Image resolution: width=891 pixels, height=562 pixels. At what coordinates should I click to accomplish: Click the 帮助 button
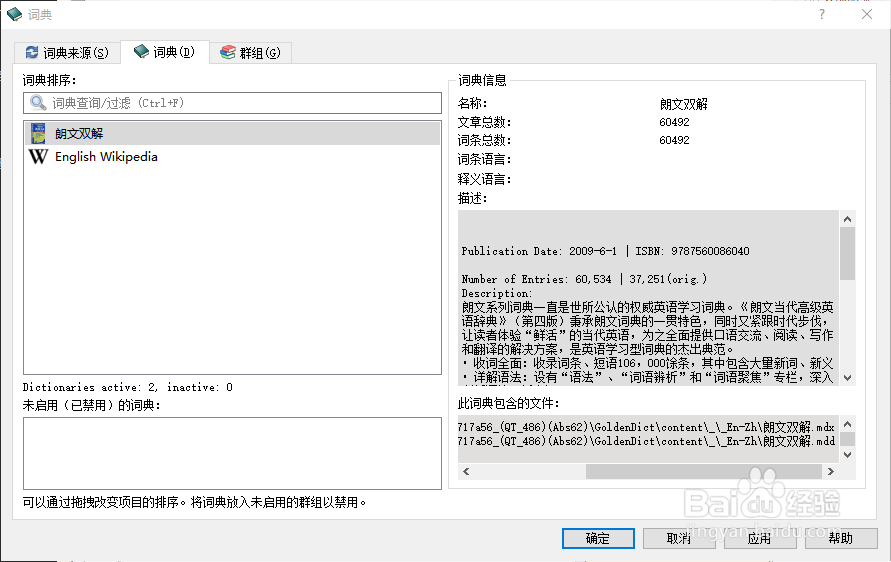(840, 538)
